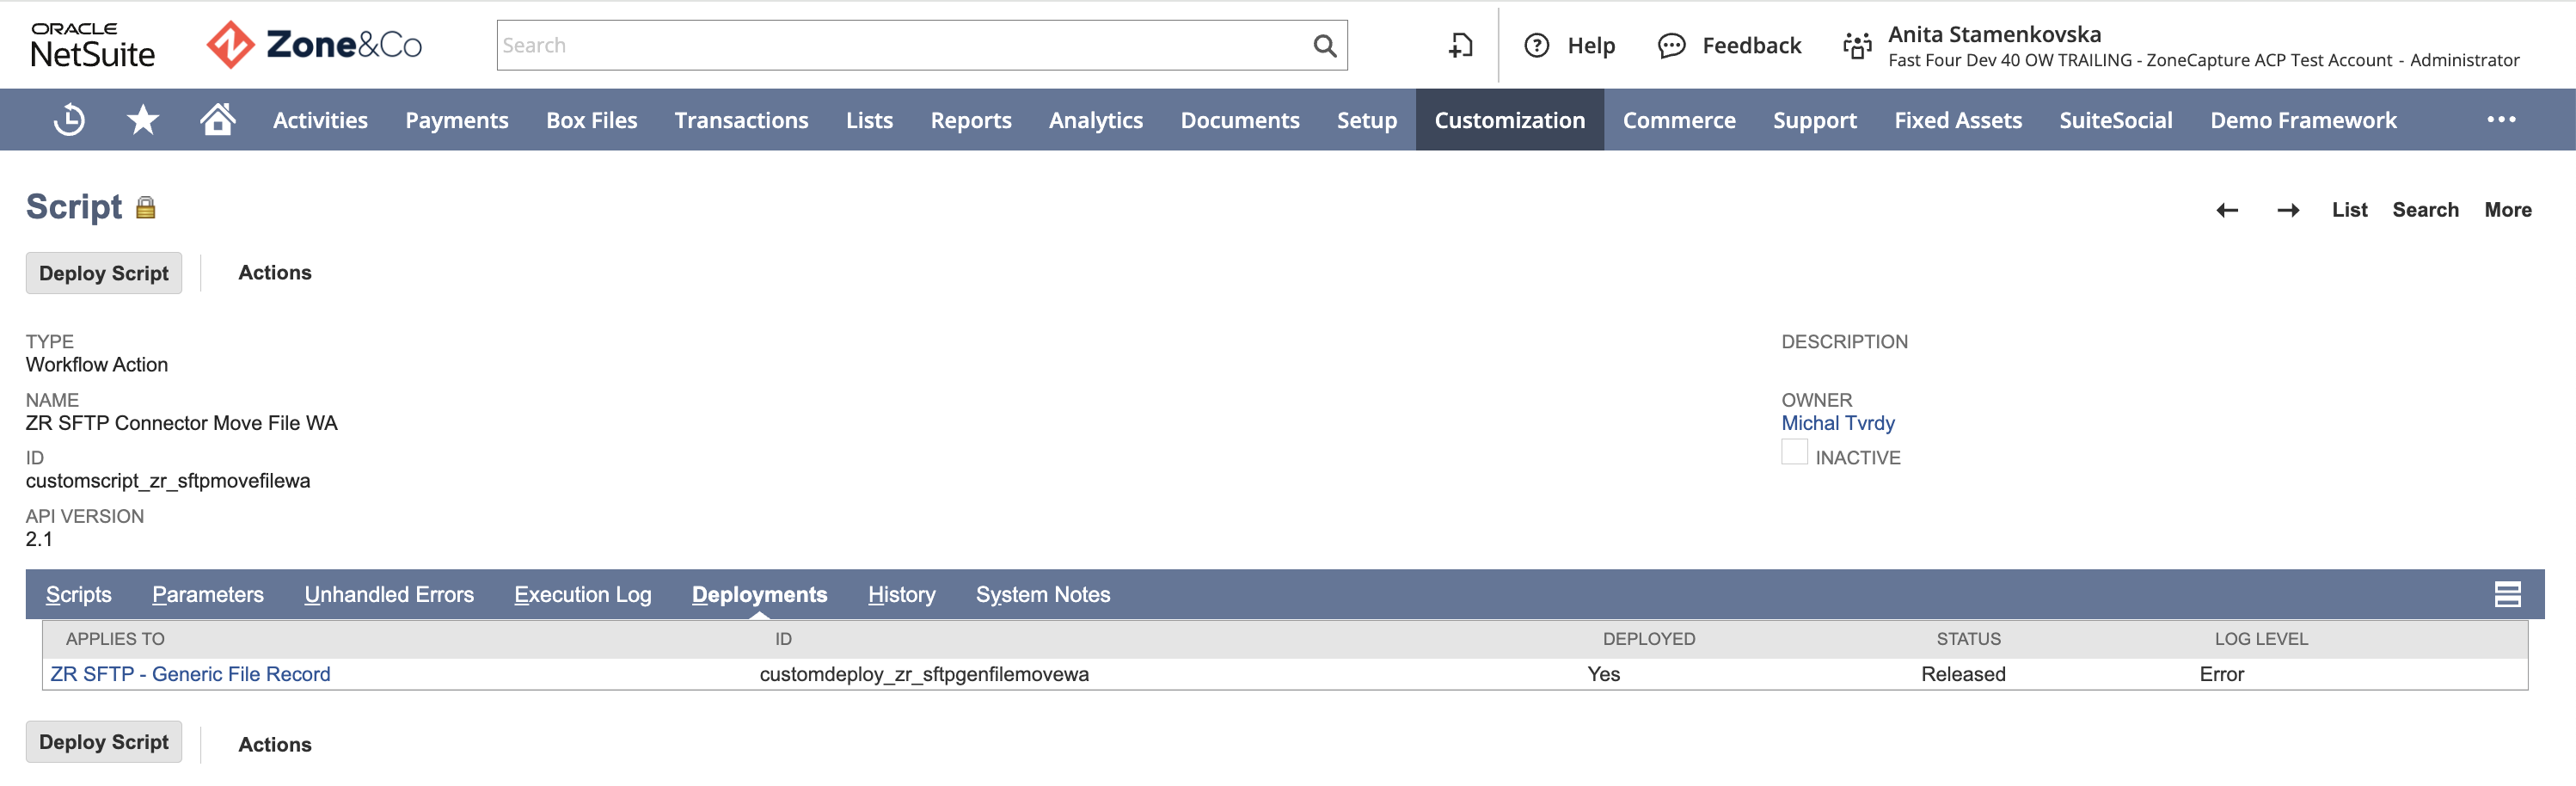Image resolution: width=2576 pixels, height=786 pixels.
Task: Open the Recent Records clock icon
Action: click(x=69, y=120)
